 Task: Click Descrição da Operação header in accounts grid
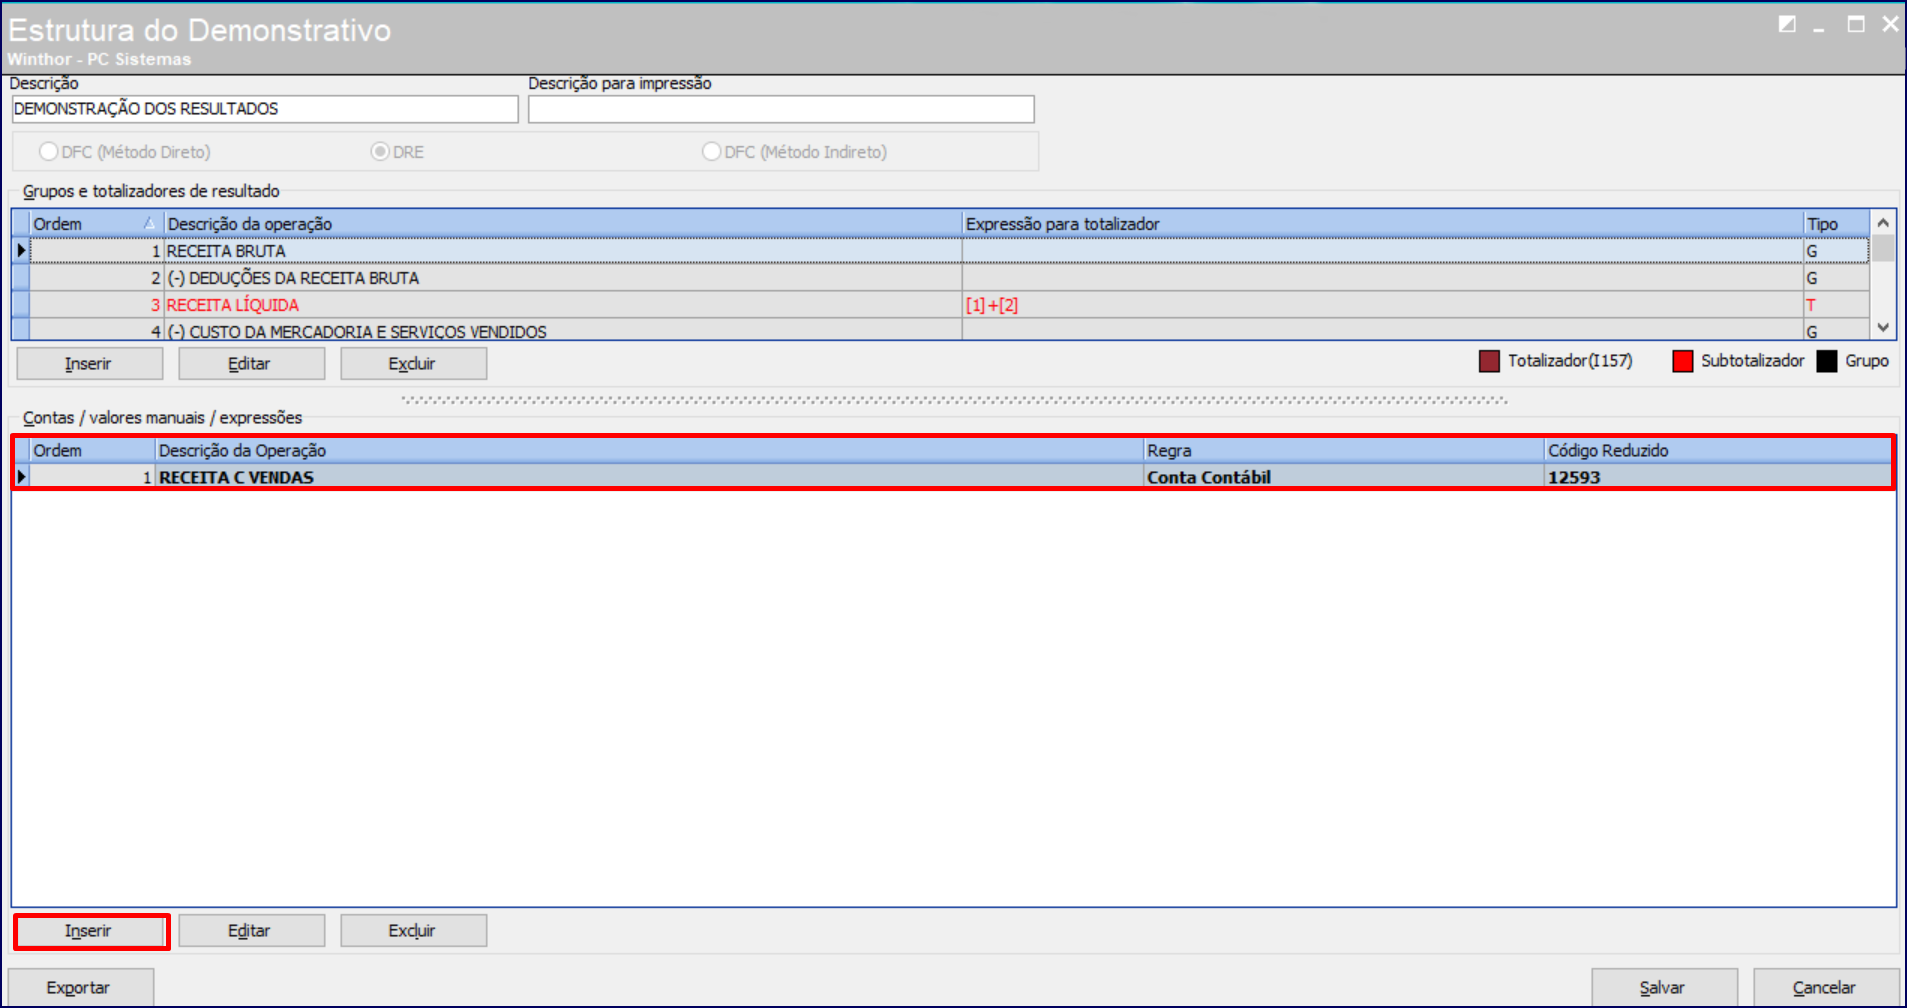coord(649,451)
